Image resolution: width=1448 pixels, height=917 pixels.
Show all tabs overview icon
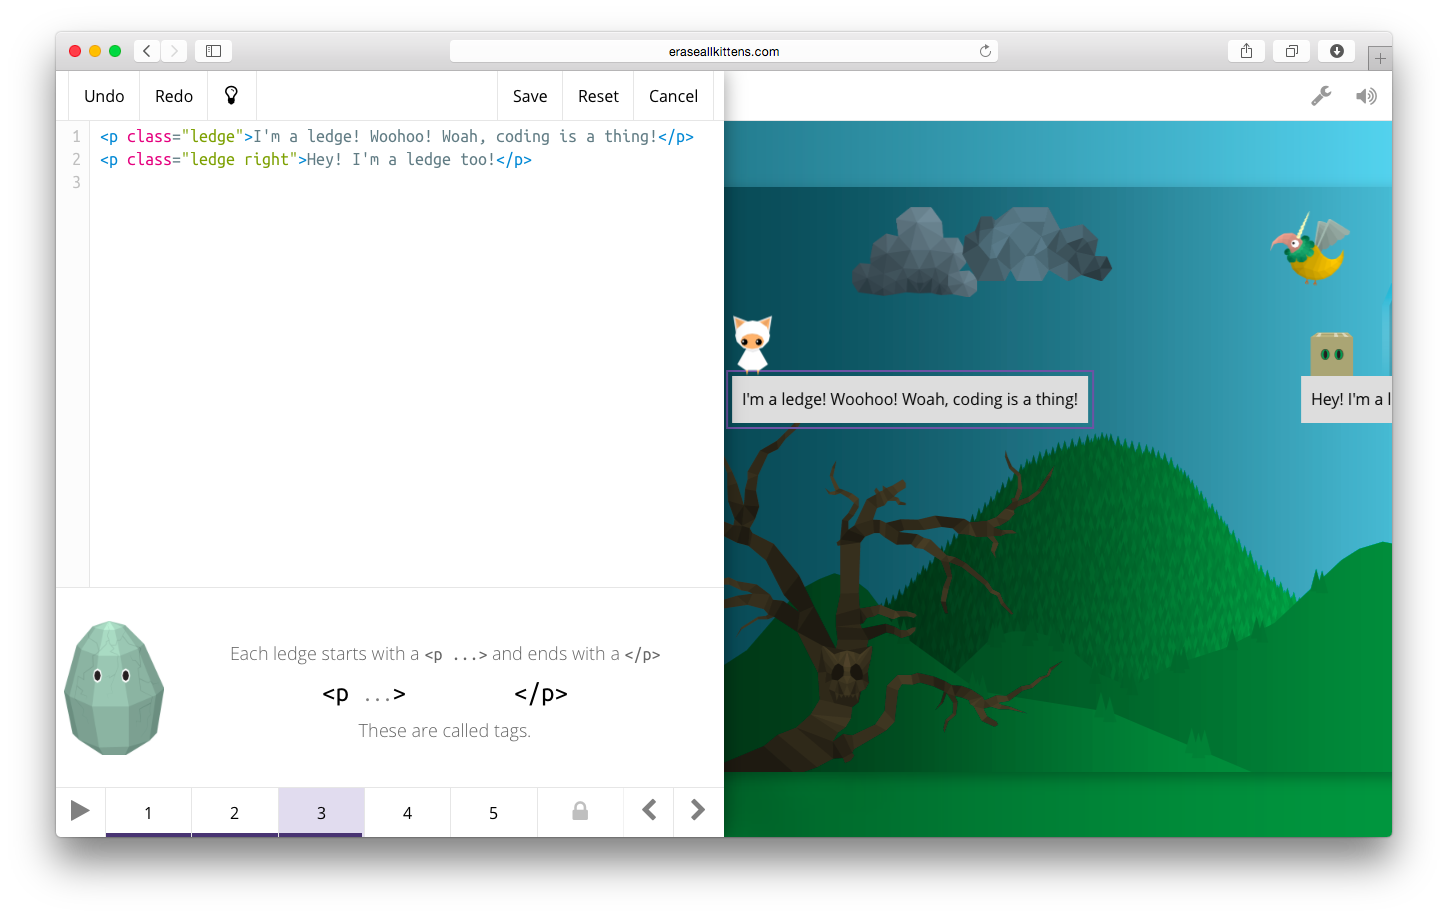(x=1291, y=51)
